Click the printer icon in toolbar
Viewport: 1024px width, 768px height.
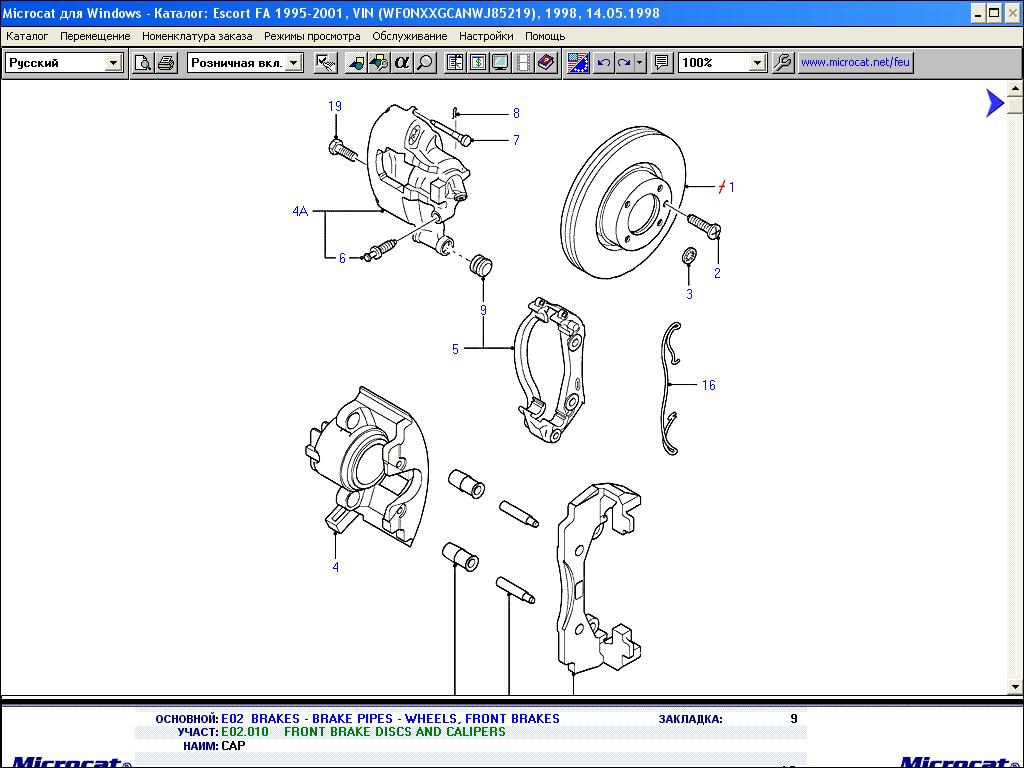[x=166, y=63]
